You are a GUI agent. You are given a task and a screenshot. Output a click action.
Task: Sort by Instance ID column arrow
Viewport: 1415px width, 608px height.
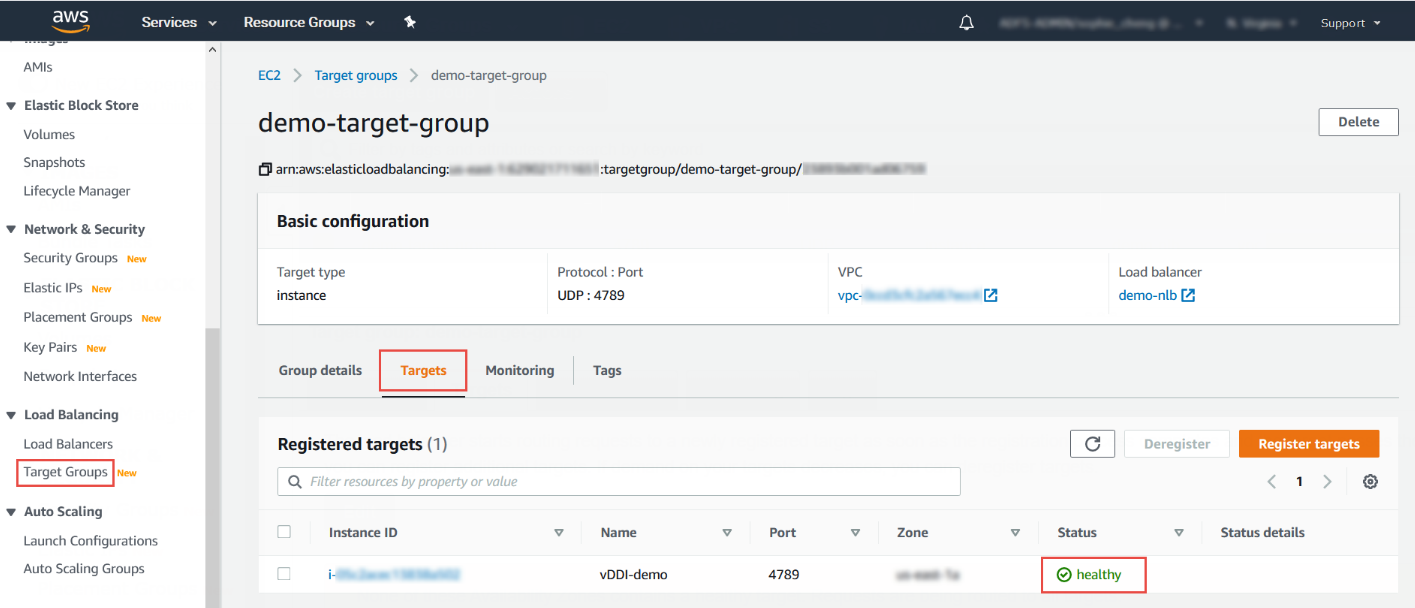point(559,533)
